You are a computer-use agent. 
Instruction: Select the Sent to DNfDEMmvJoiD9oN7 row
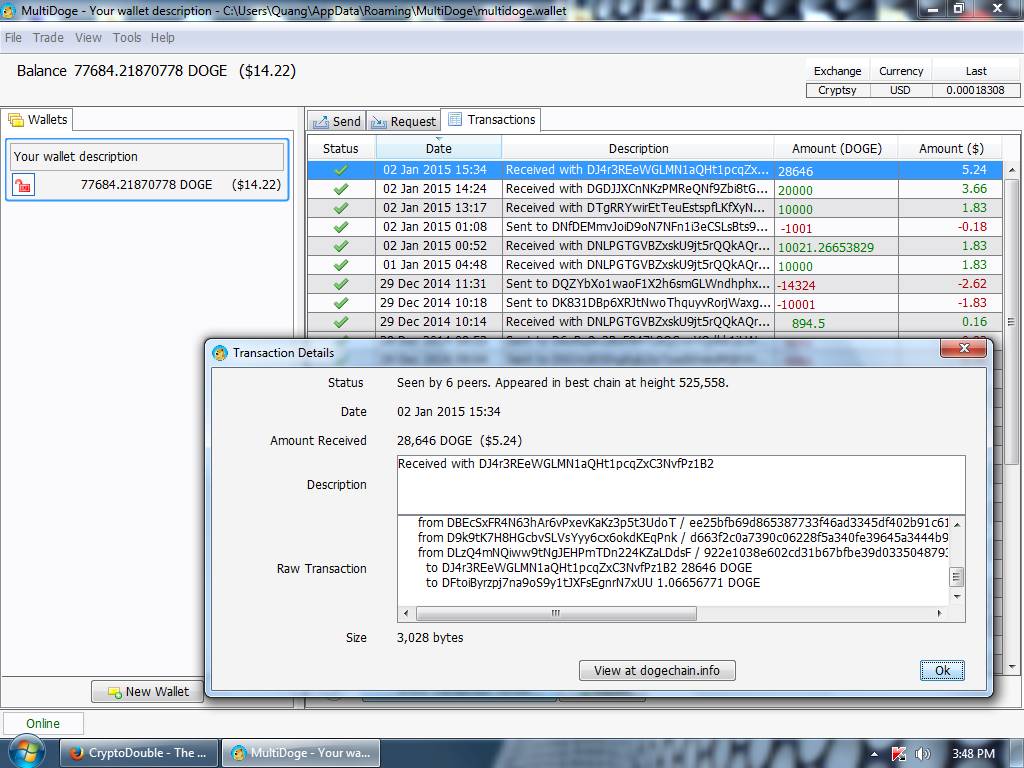655,227
